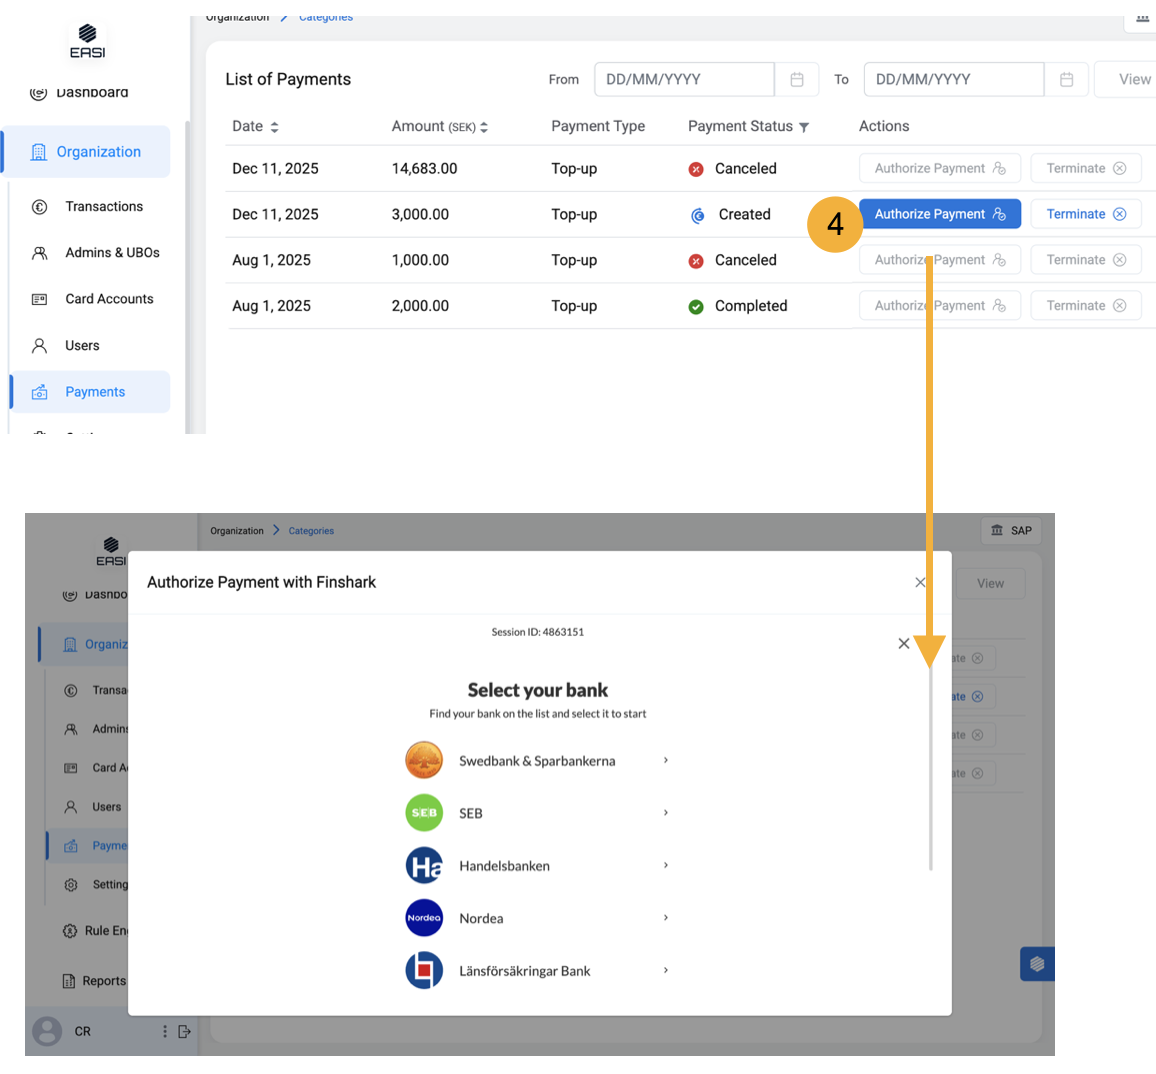Expand Swedbank & Sparbankerna row chevron

(666, 761)
